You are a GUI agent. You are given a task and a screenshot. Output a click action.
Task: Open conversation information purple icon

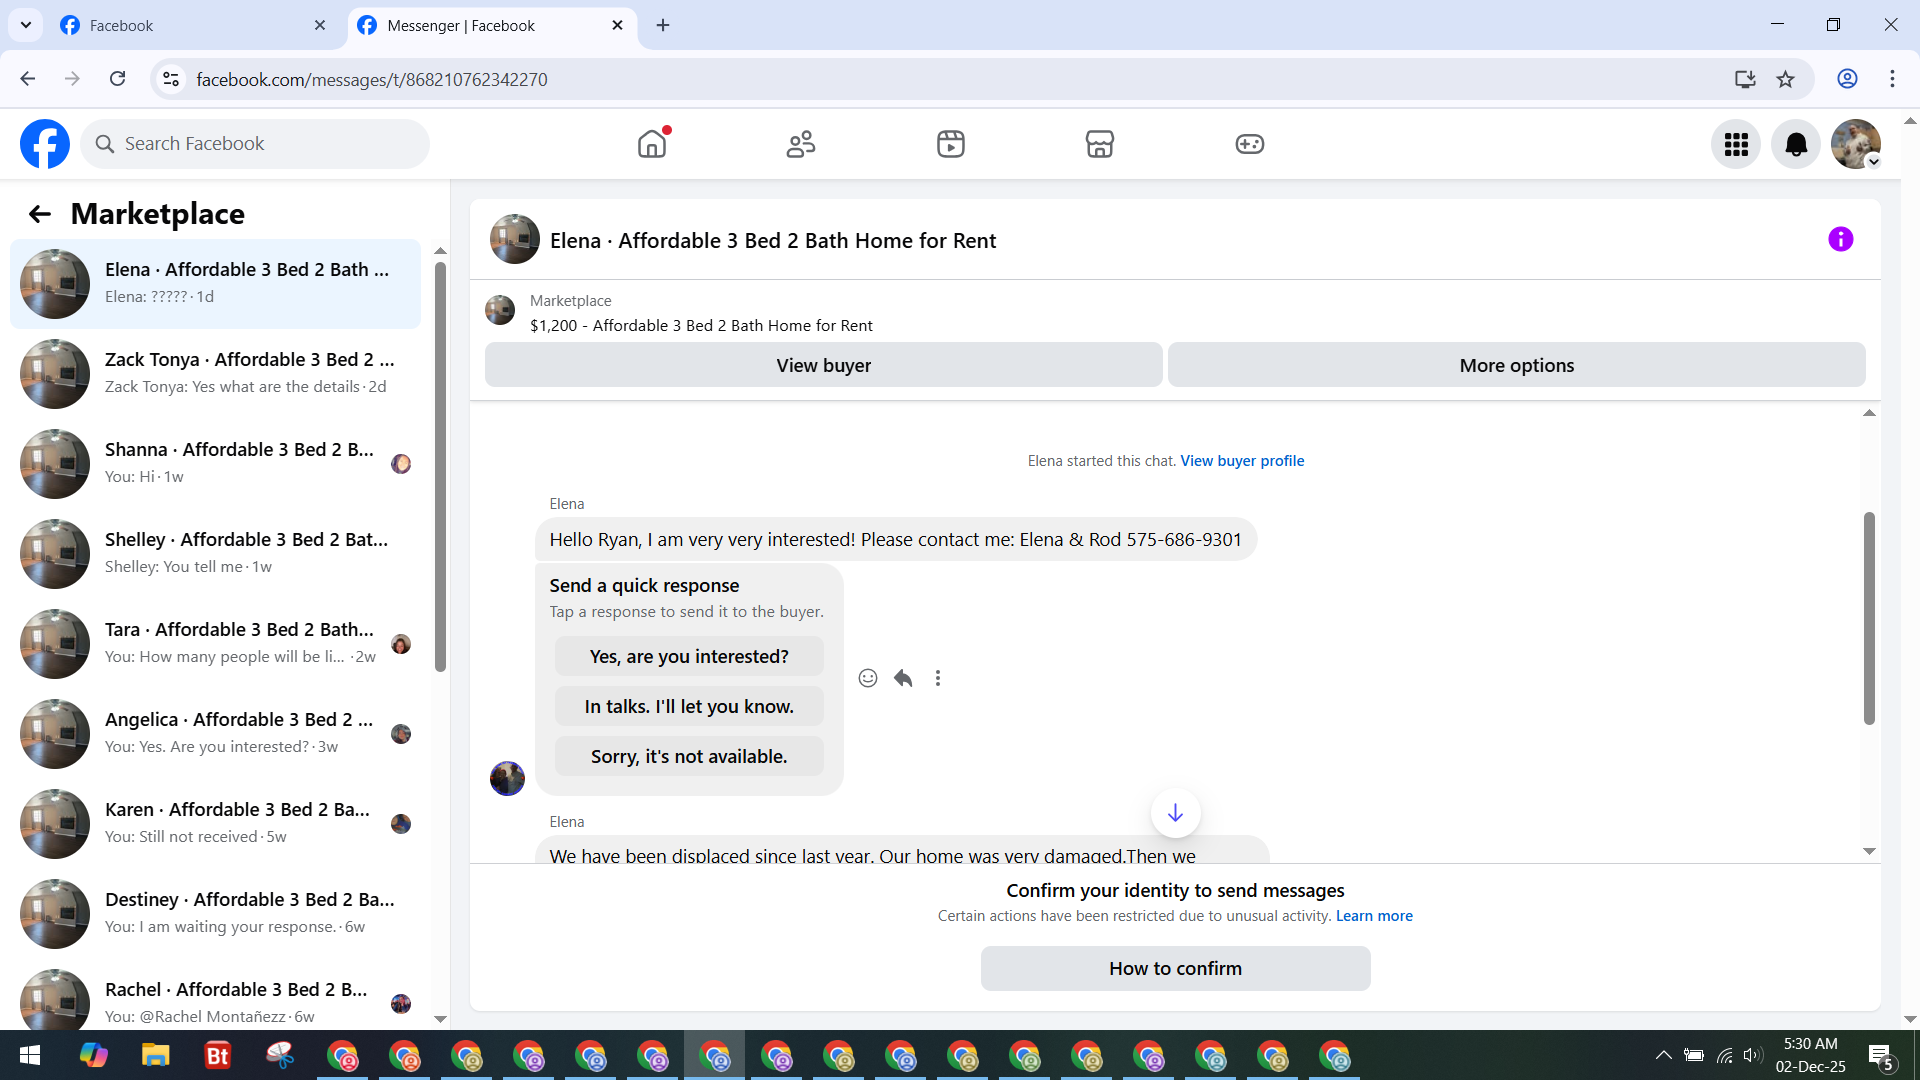(x=1840, y=239)
